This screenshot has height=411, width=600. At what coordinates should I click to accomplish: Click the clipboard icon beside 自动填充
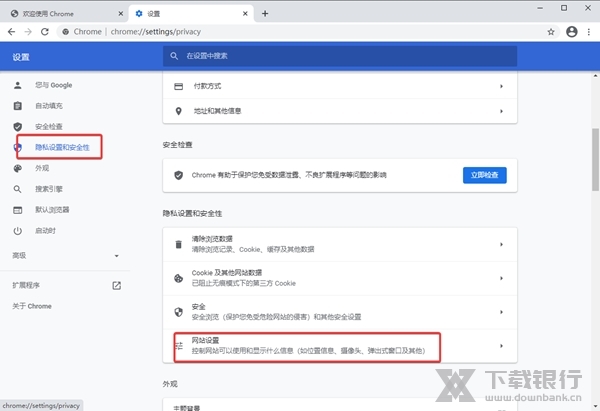point(18,106)
